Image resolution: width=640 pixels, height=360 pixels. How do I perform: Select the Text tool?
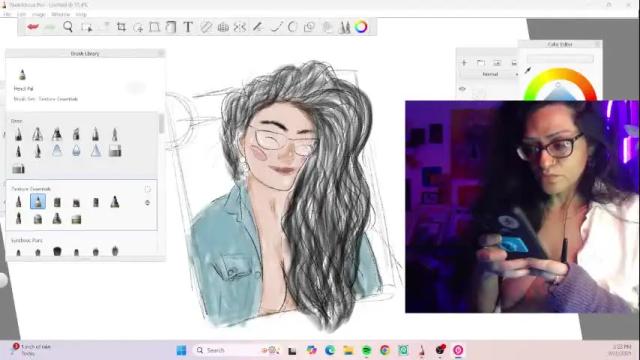point(188,27)
